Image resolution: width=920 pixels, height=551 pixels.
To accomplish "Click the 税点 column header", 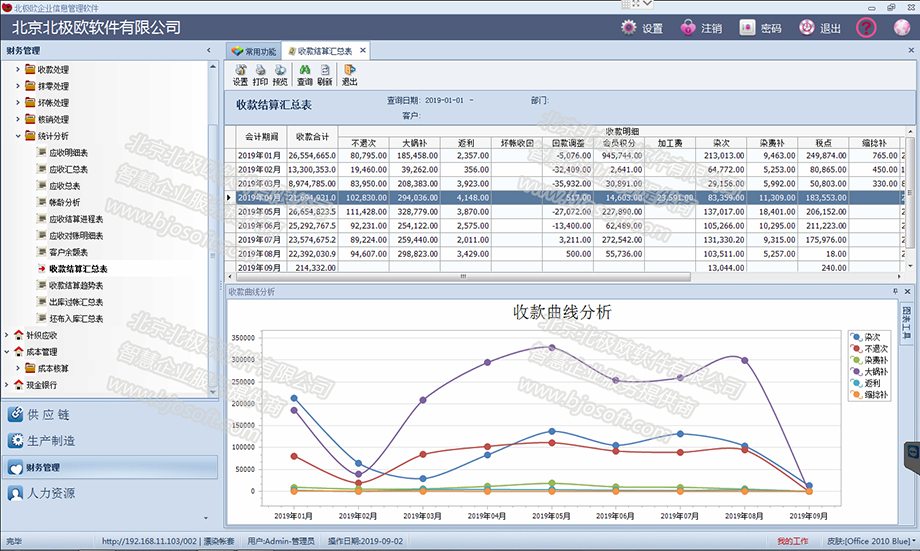I will (x=823, y=143).
